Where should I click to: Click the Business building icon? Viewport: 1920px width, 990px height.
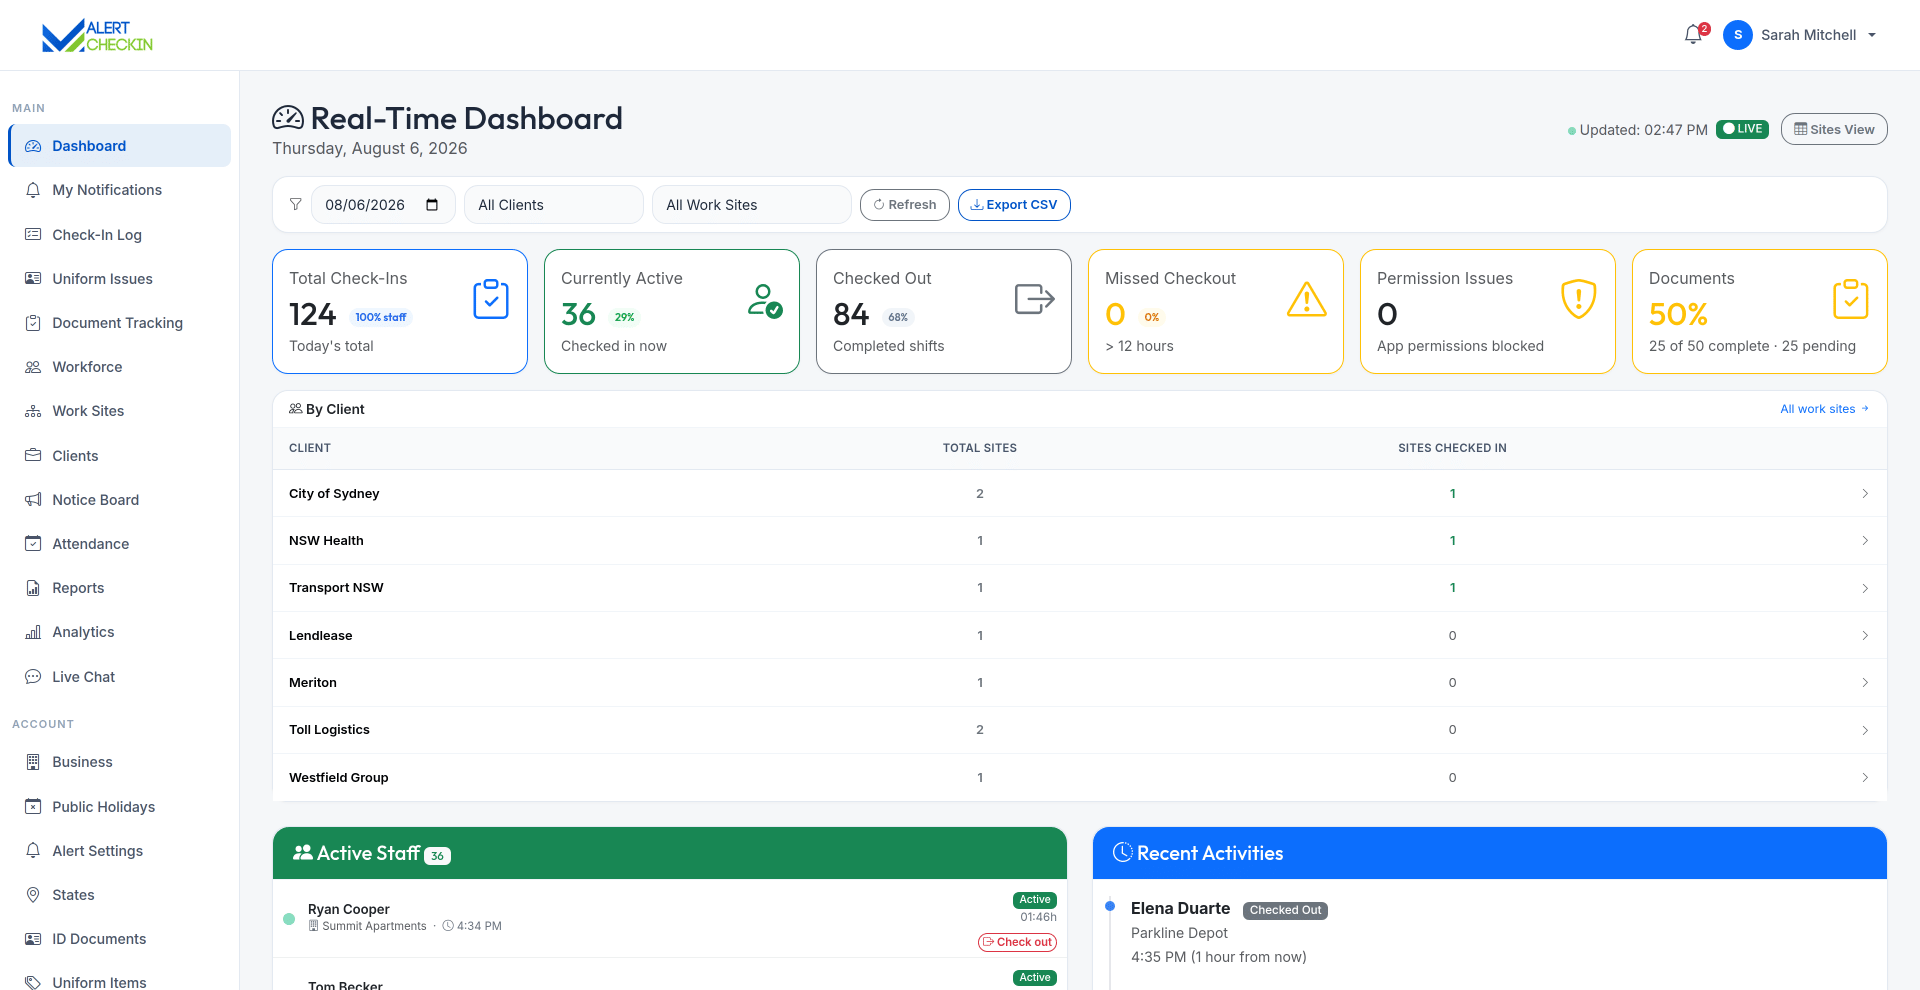[33, 762]
